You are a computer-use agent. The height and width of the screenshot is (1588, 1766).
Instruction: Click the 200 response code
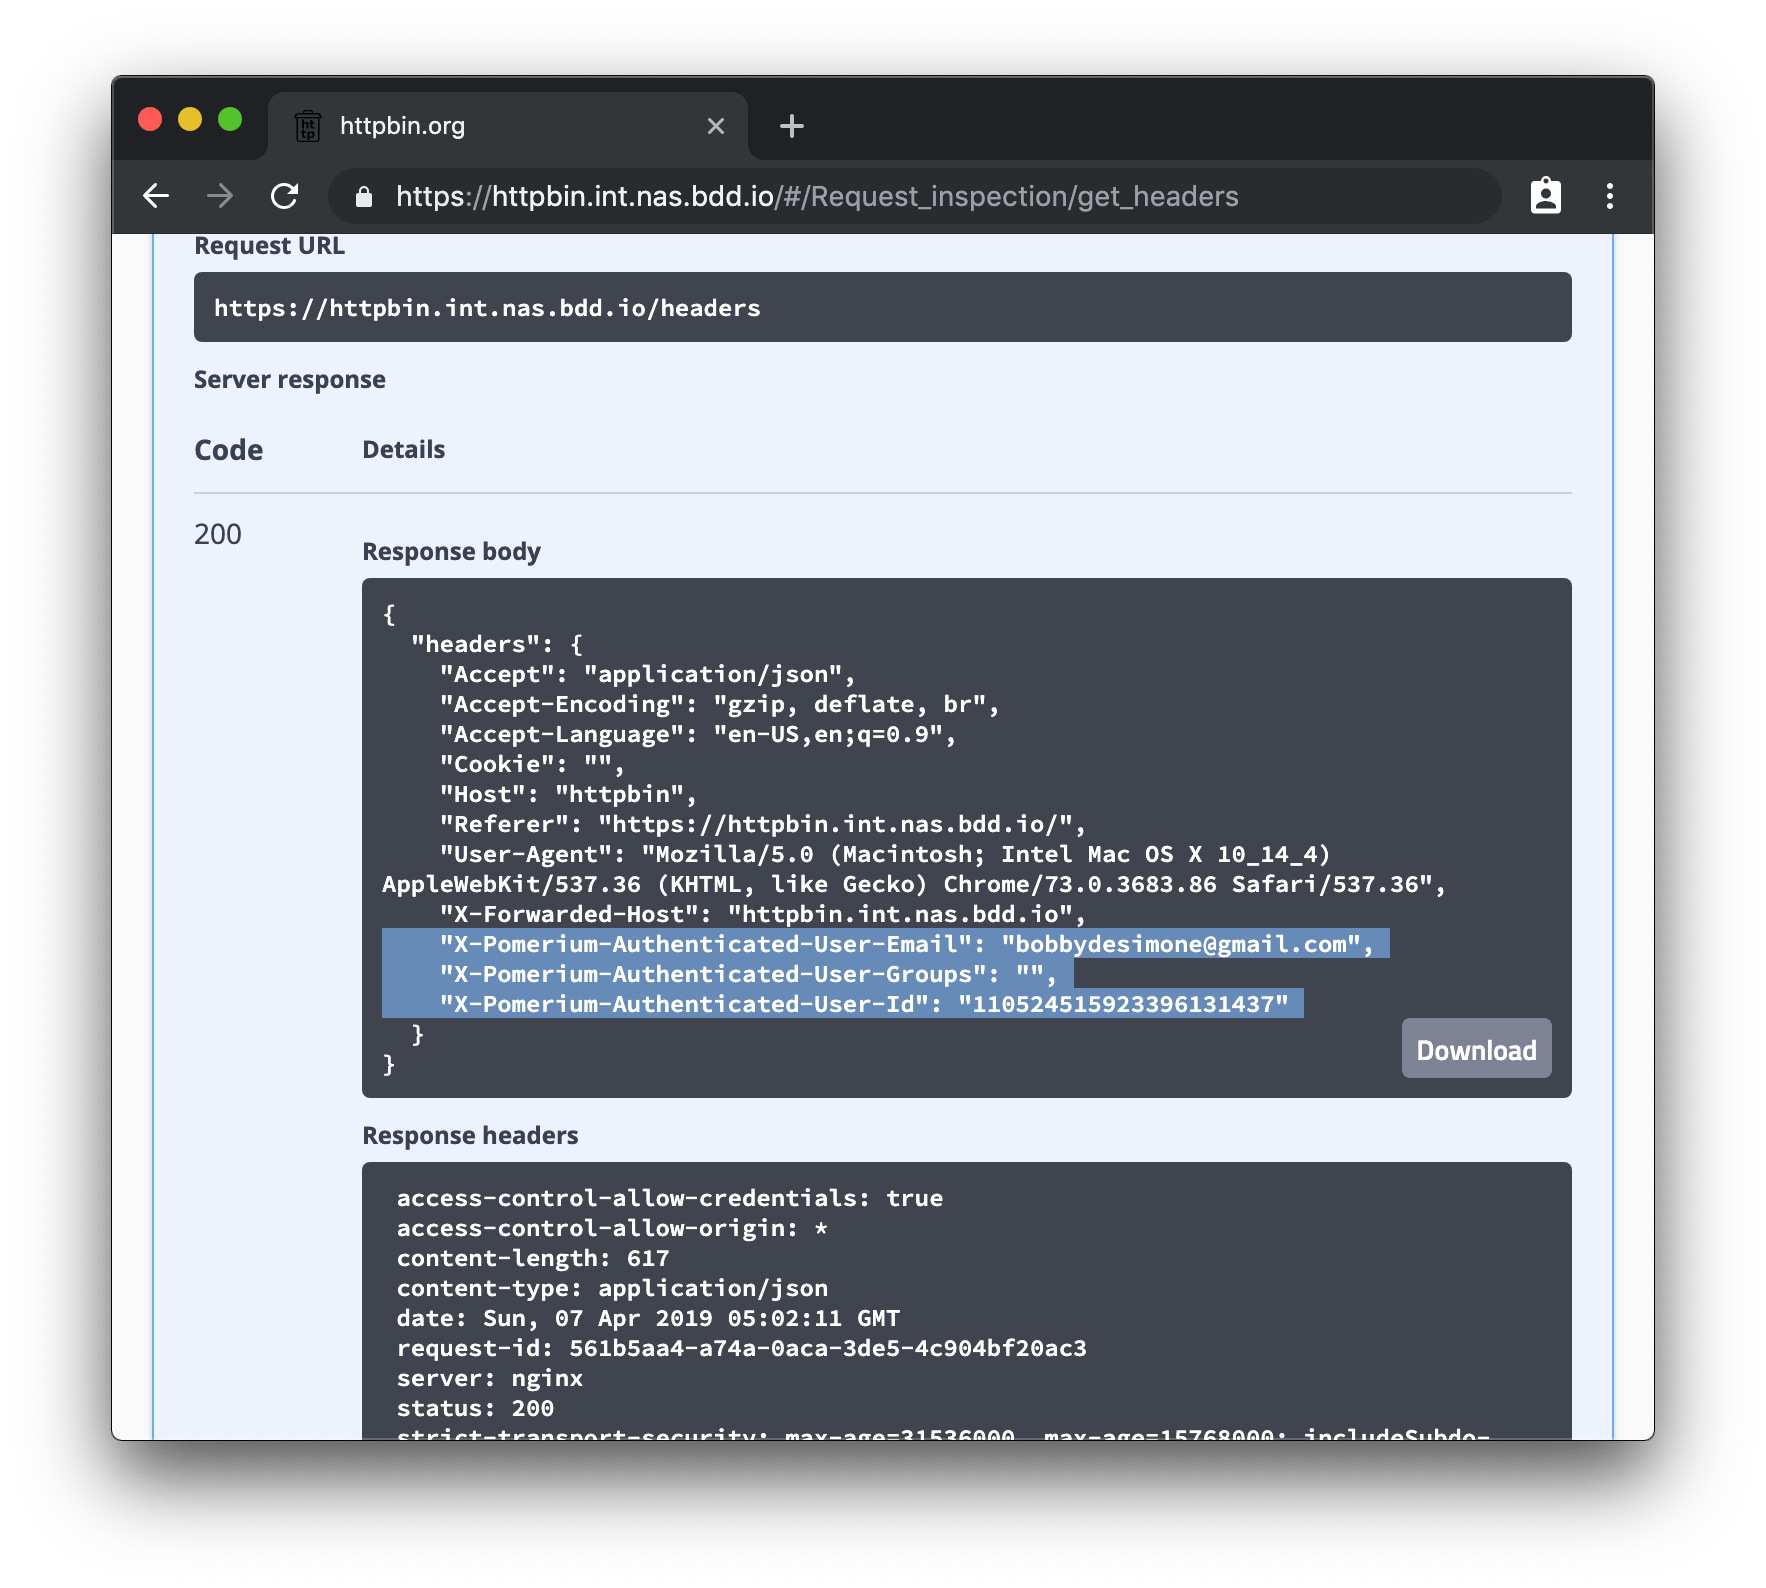tap(218, 534)
